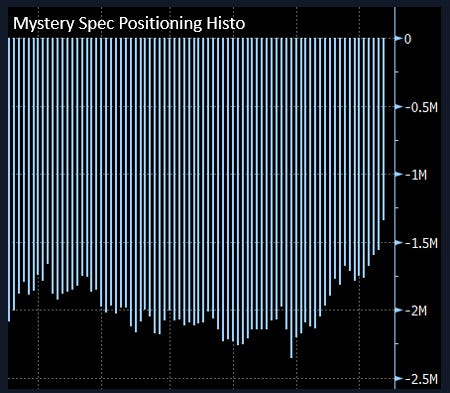
Task: Select the first histogram bar at the left edge
Action: (x=9, y=180)
